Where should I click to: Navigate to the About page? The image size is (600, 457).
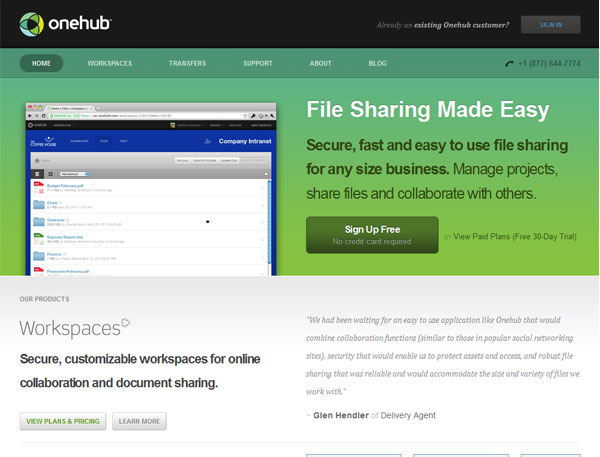(x=320, y=63)
